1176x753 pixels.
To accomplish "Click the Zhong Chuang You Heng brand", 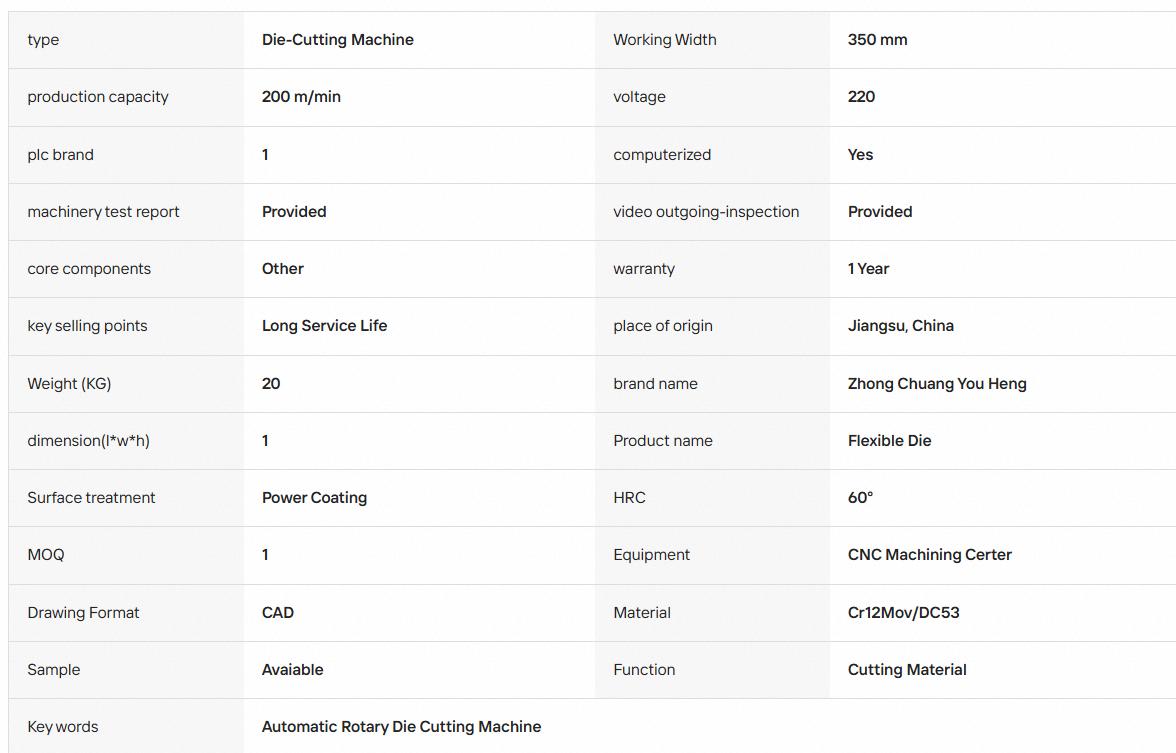I will [937, 383].
